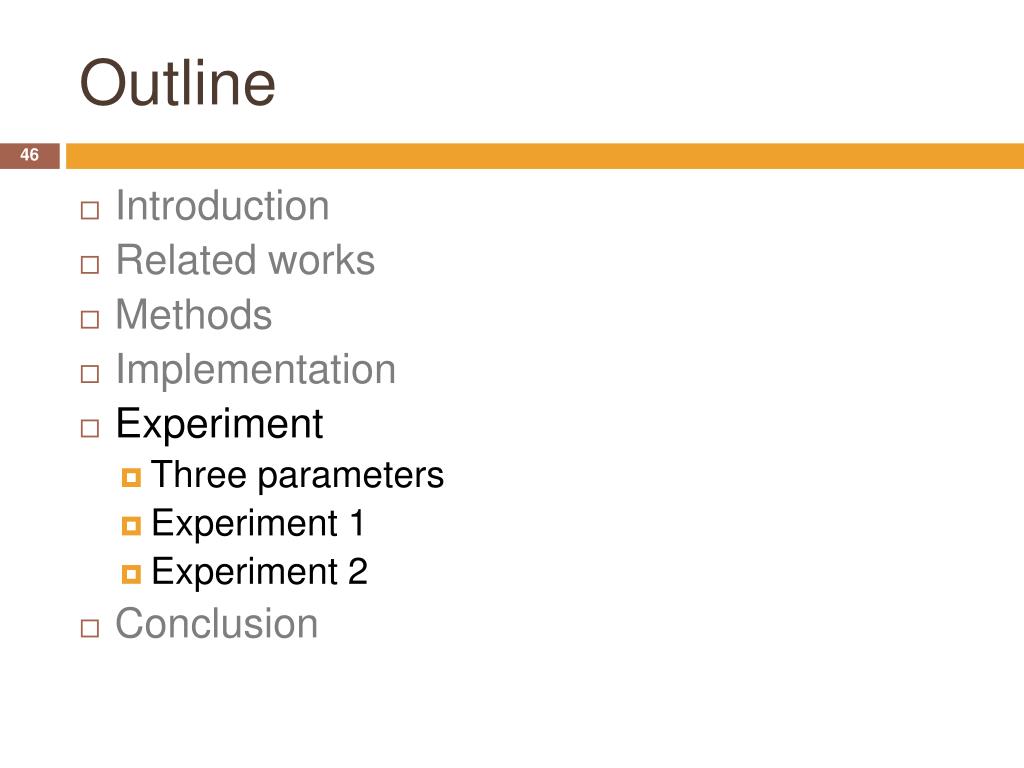Click the orange bullet beside Experiment 2

131,574
